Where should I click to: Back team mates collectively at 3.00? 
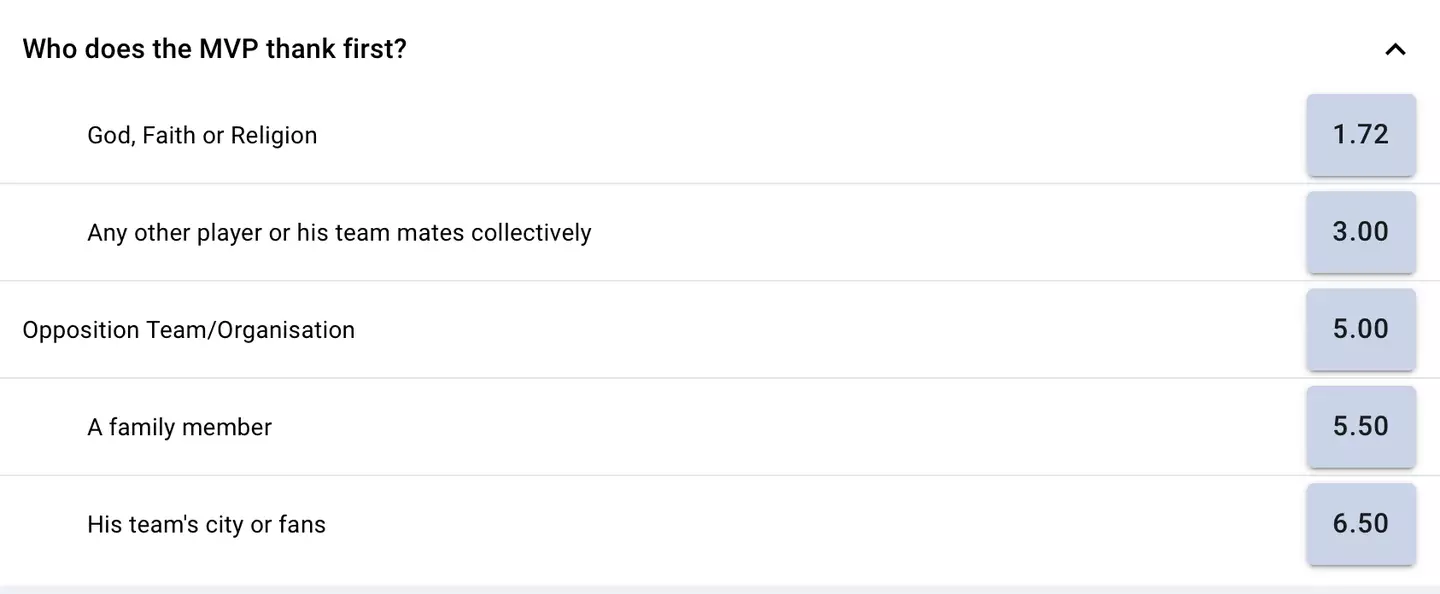(1360, 232)
